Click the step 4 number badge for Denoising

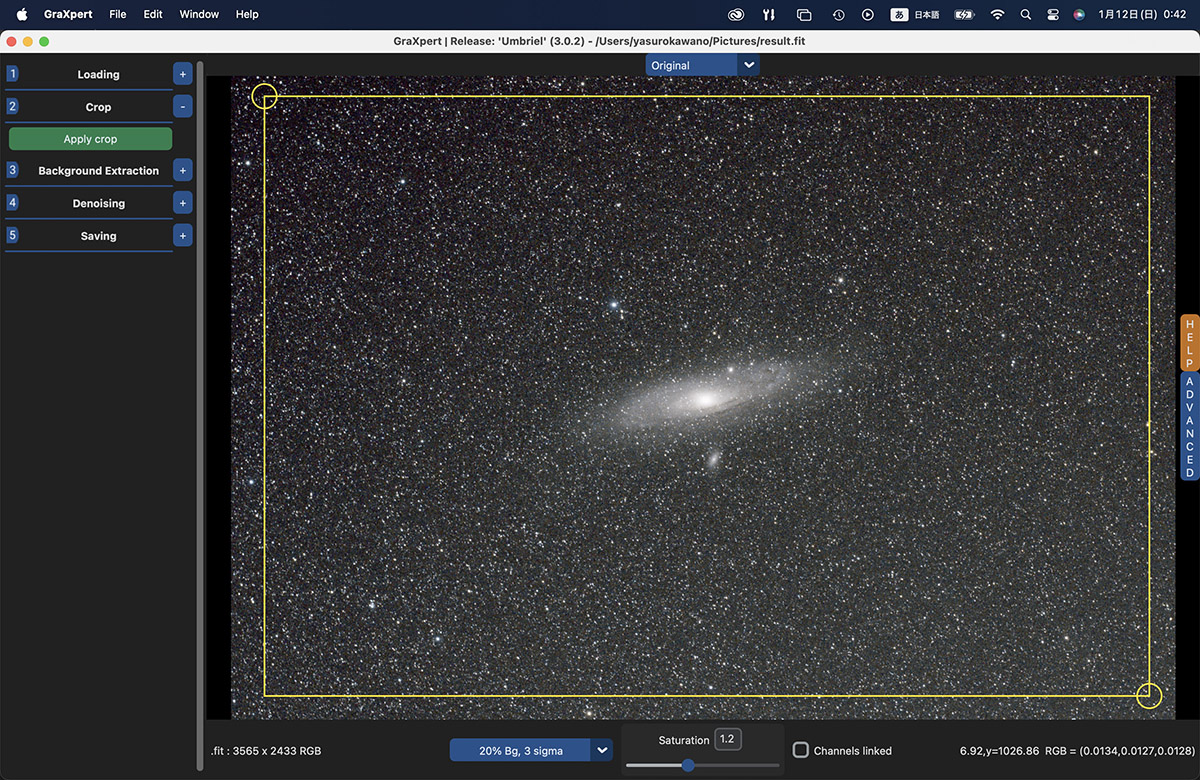12,203
